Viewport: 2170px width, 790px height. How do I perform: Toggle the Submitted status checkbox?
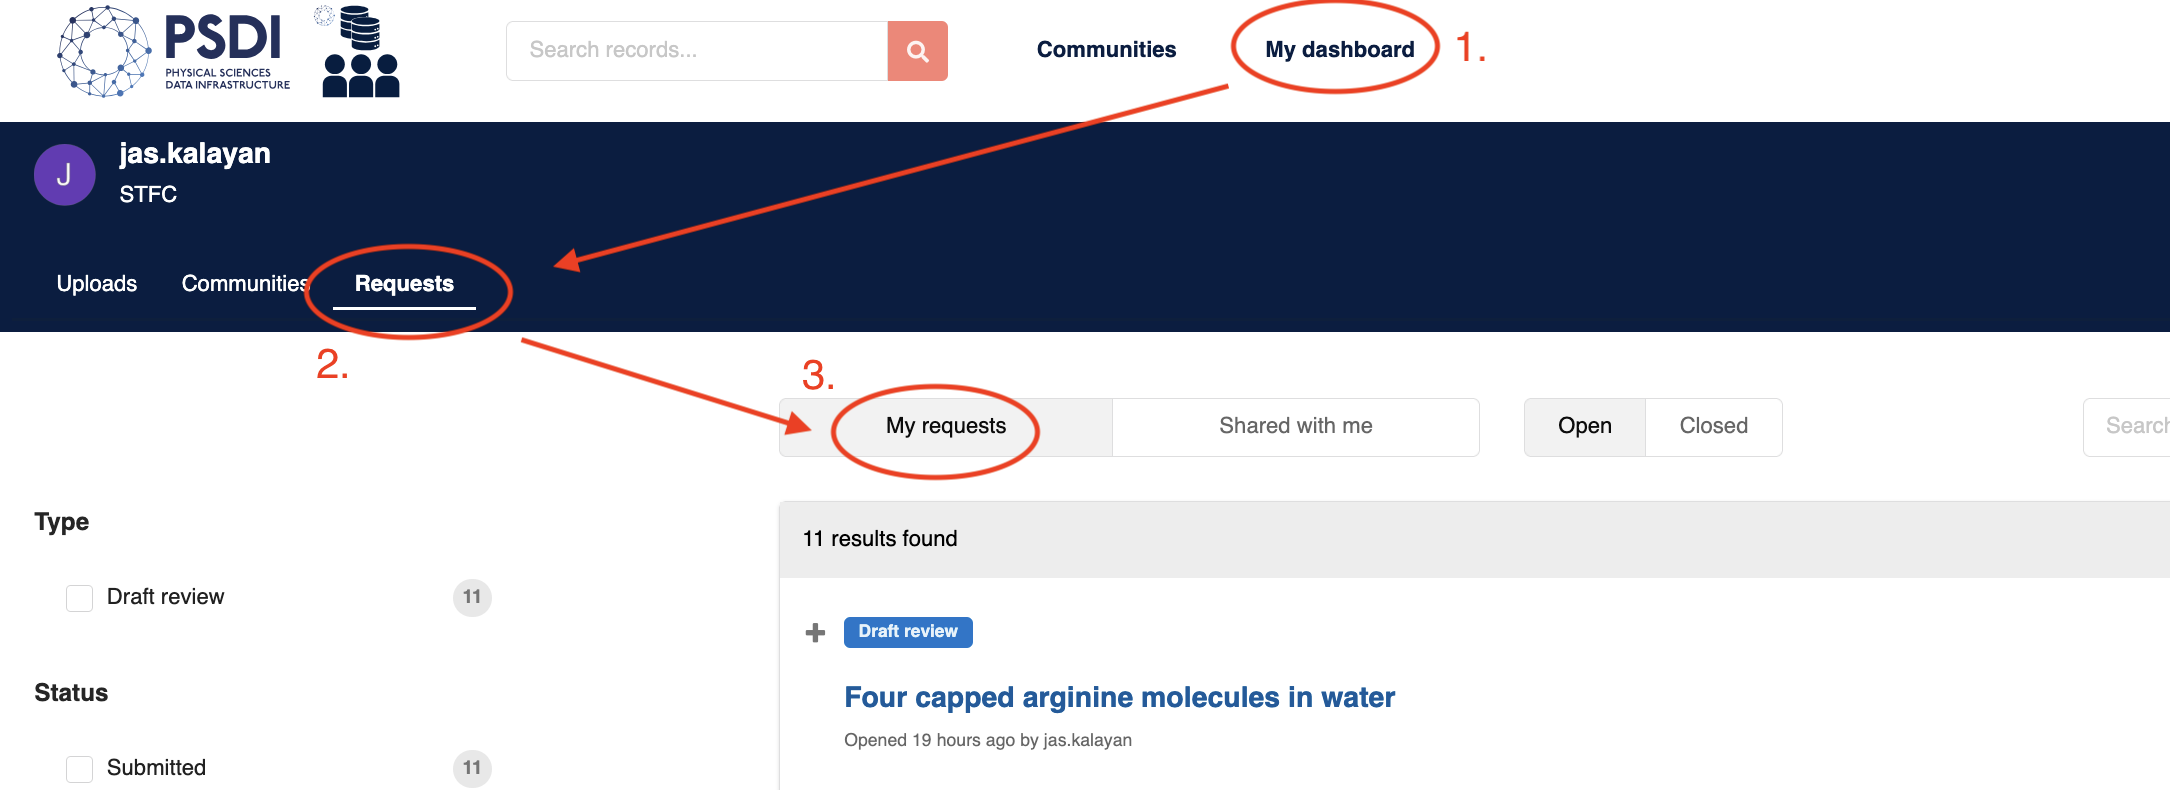point(79,769)
